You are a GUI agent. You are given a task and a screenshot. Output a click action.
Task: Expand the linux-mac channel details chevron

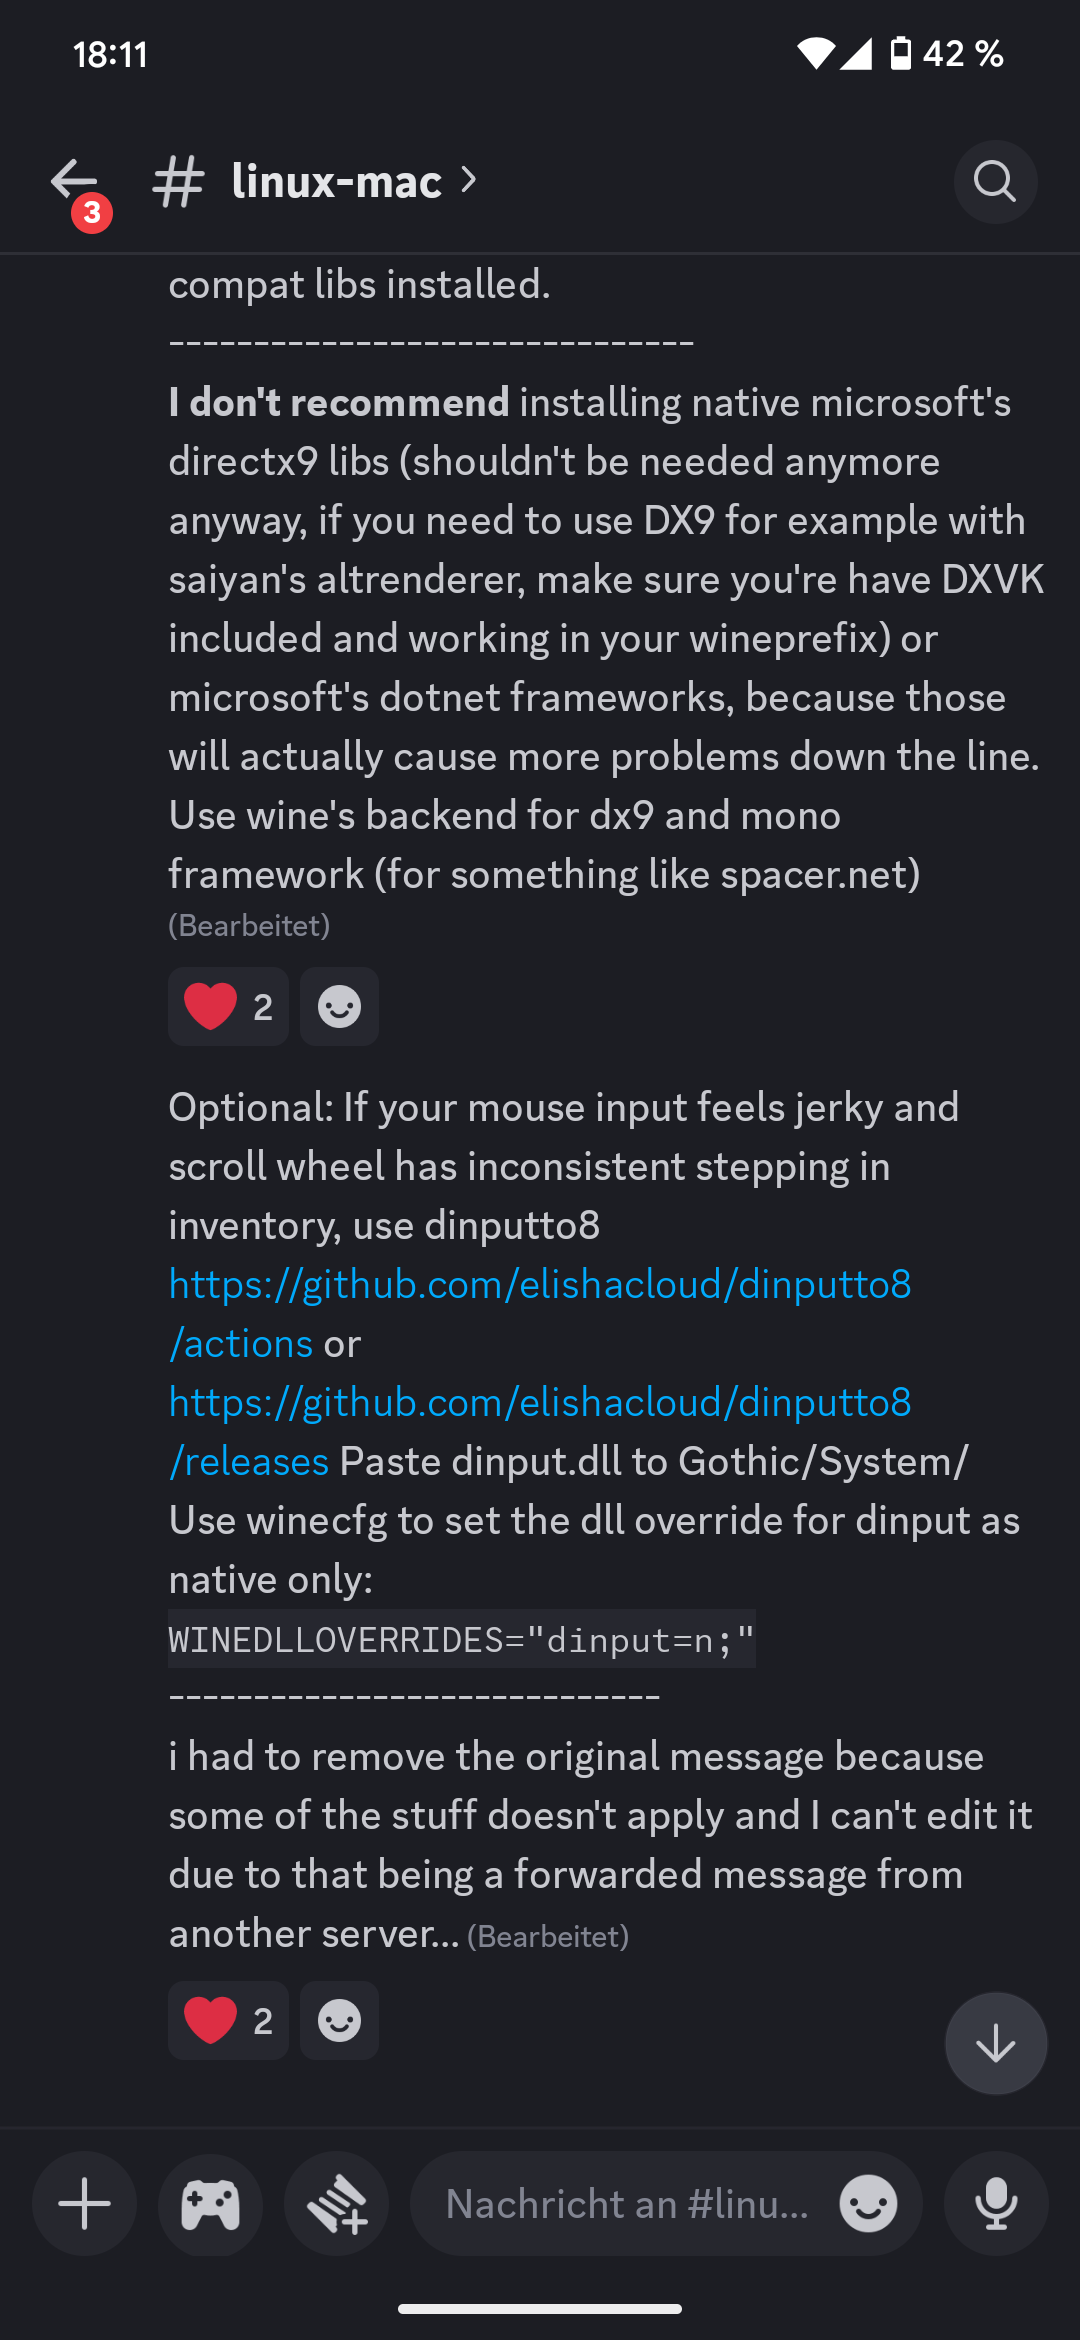click(469, 180)
